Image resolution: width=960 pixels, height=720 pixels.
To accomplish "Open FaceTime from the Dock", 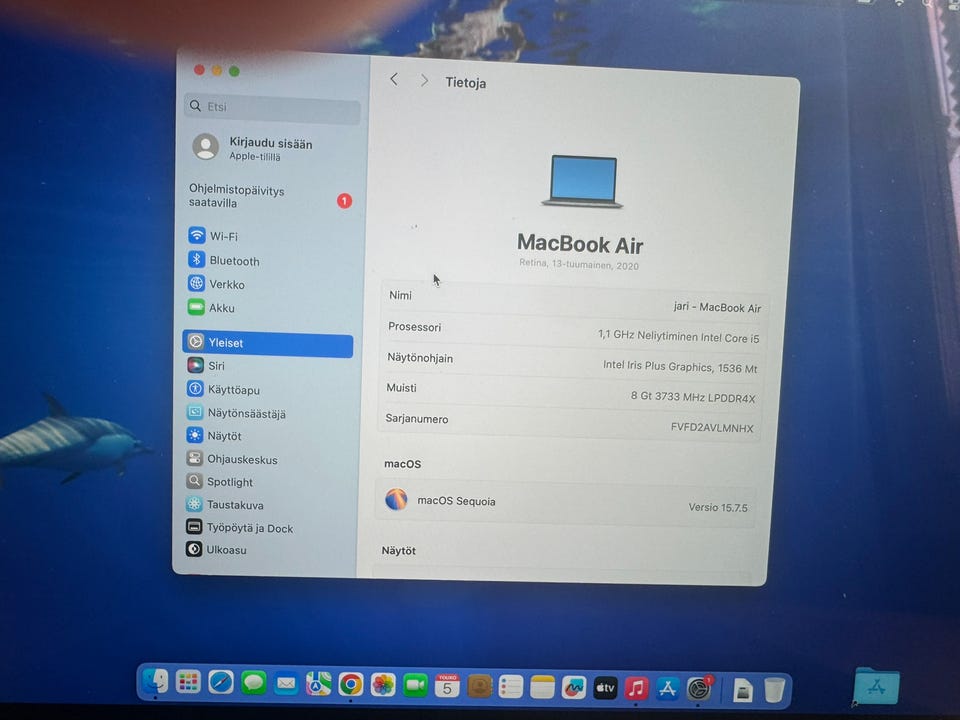I will coord(415,685).
